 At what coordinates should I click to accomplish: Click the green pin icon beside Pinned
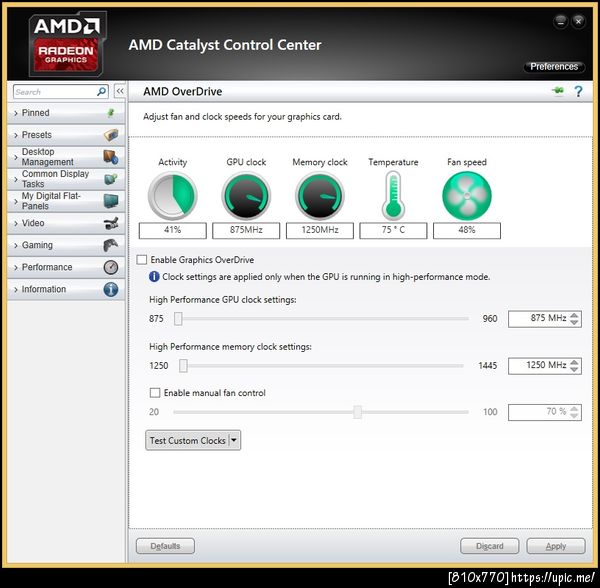111,113
